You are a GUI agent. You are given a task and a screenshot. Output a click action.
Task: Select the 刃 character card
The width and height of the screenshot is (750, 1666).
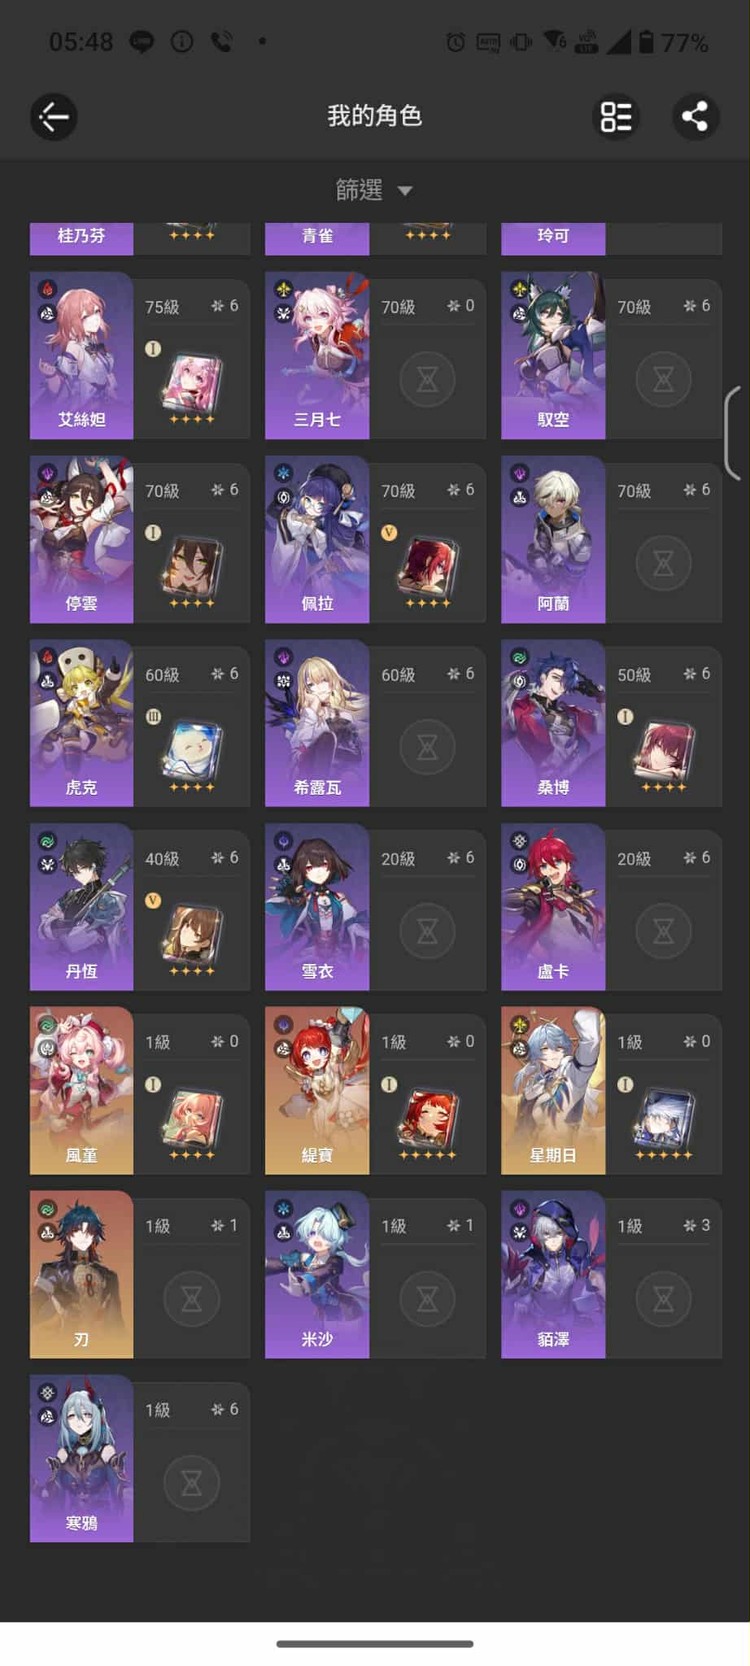pyautogui.click(x=140, y=1274)
